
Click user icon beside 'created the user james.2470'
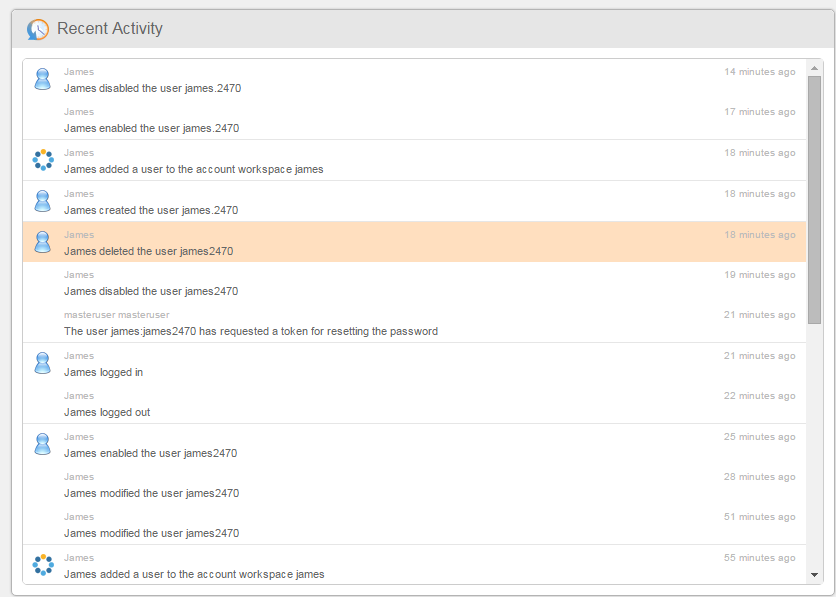[42, 201]
